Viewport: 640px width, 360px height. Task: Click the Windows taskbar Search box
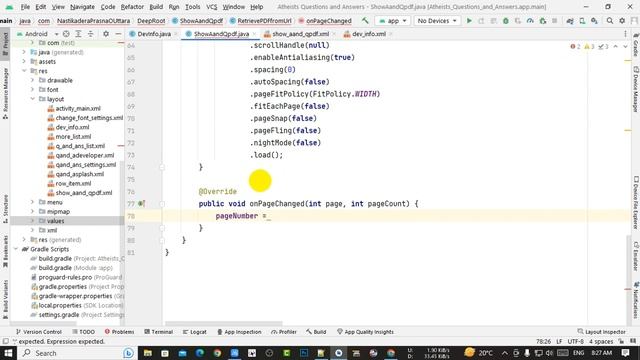tap(78, 353)
